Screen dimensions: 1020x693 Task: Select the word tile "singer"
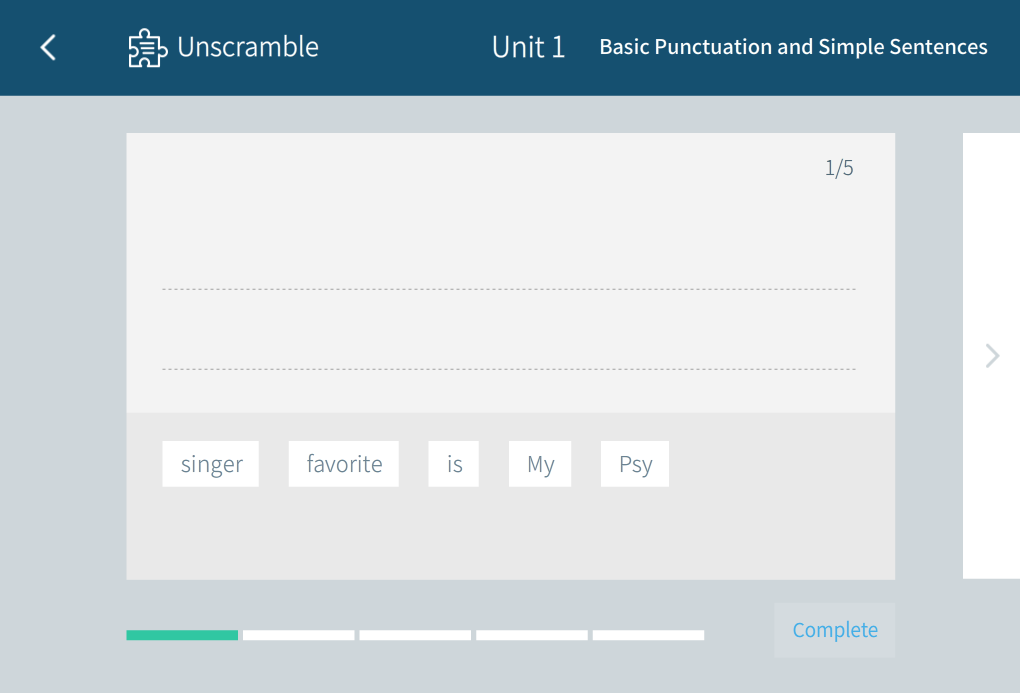(x=211, y=464)
